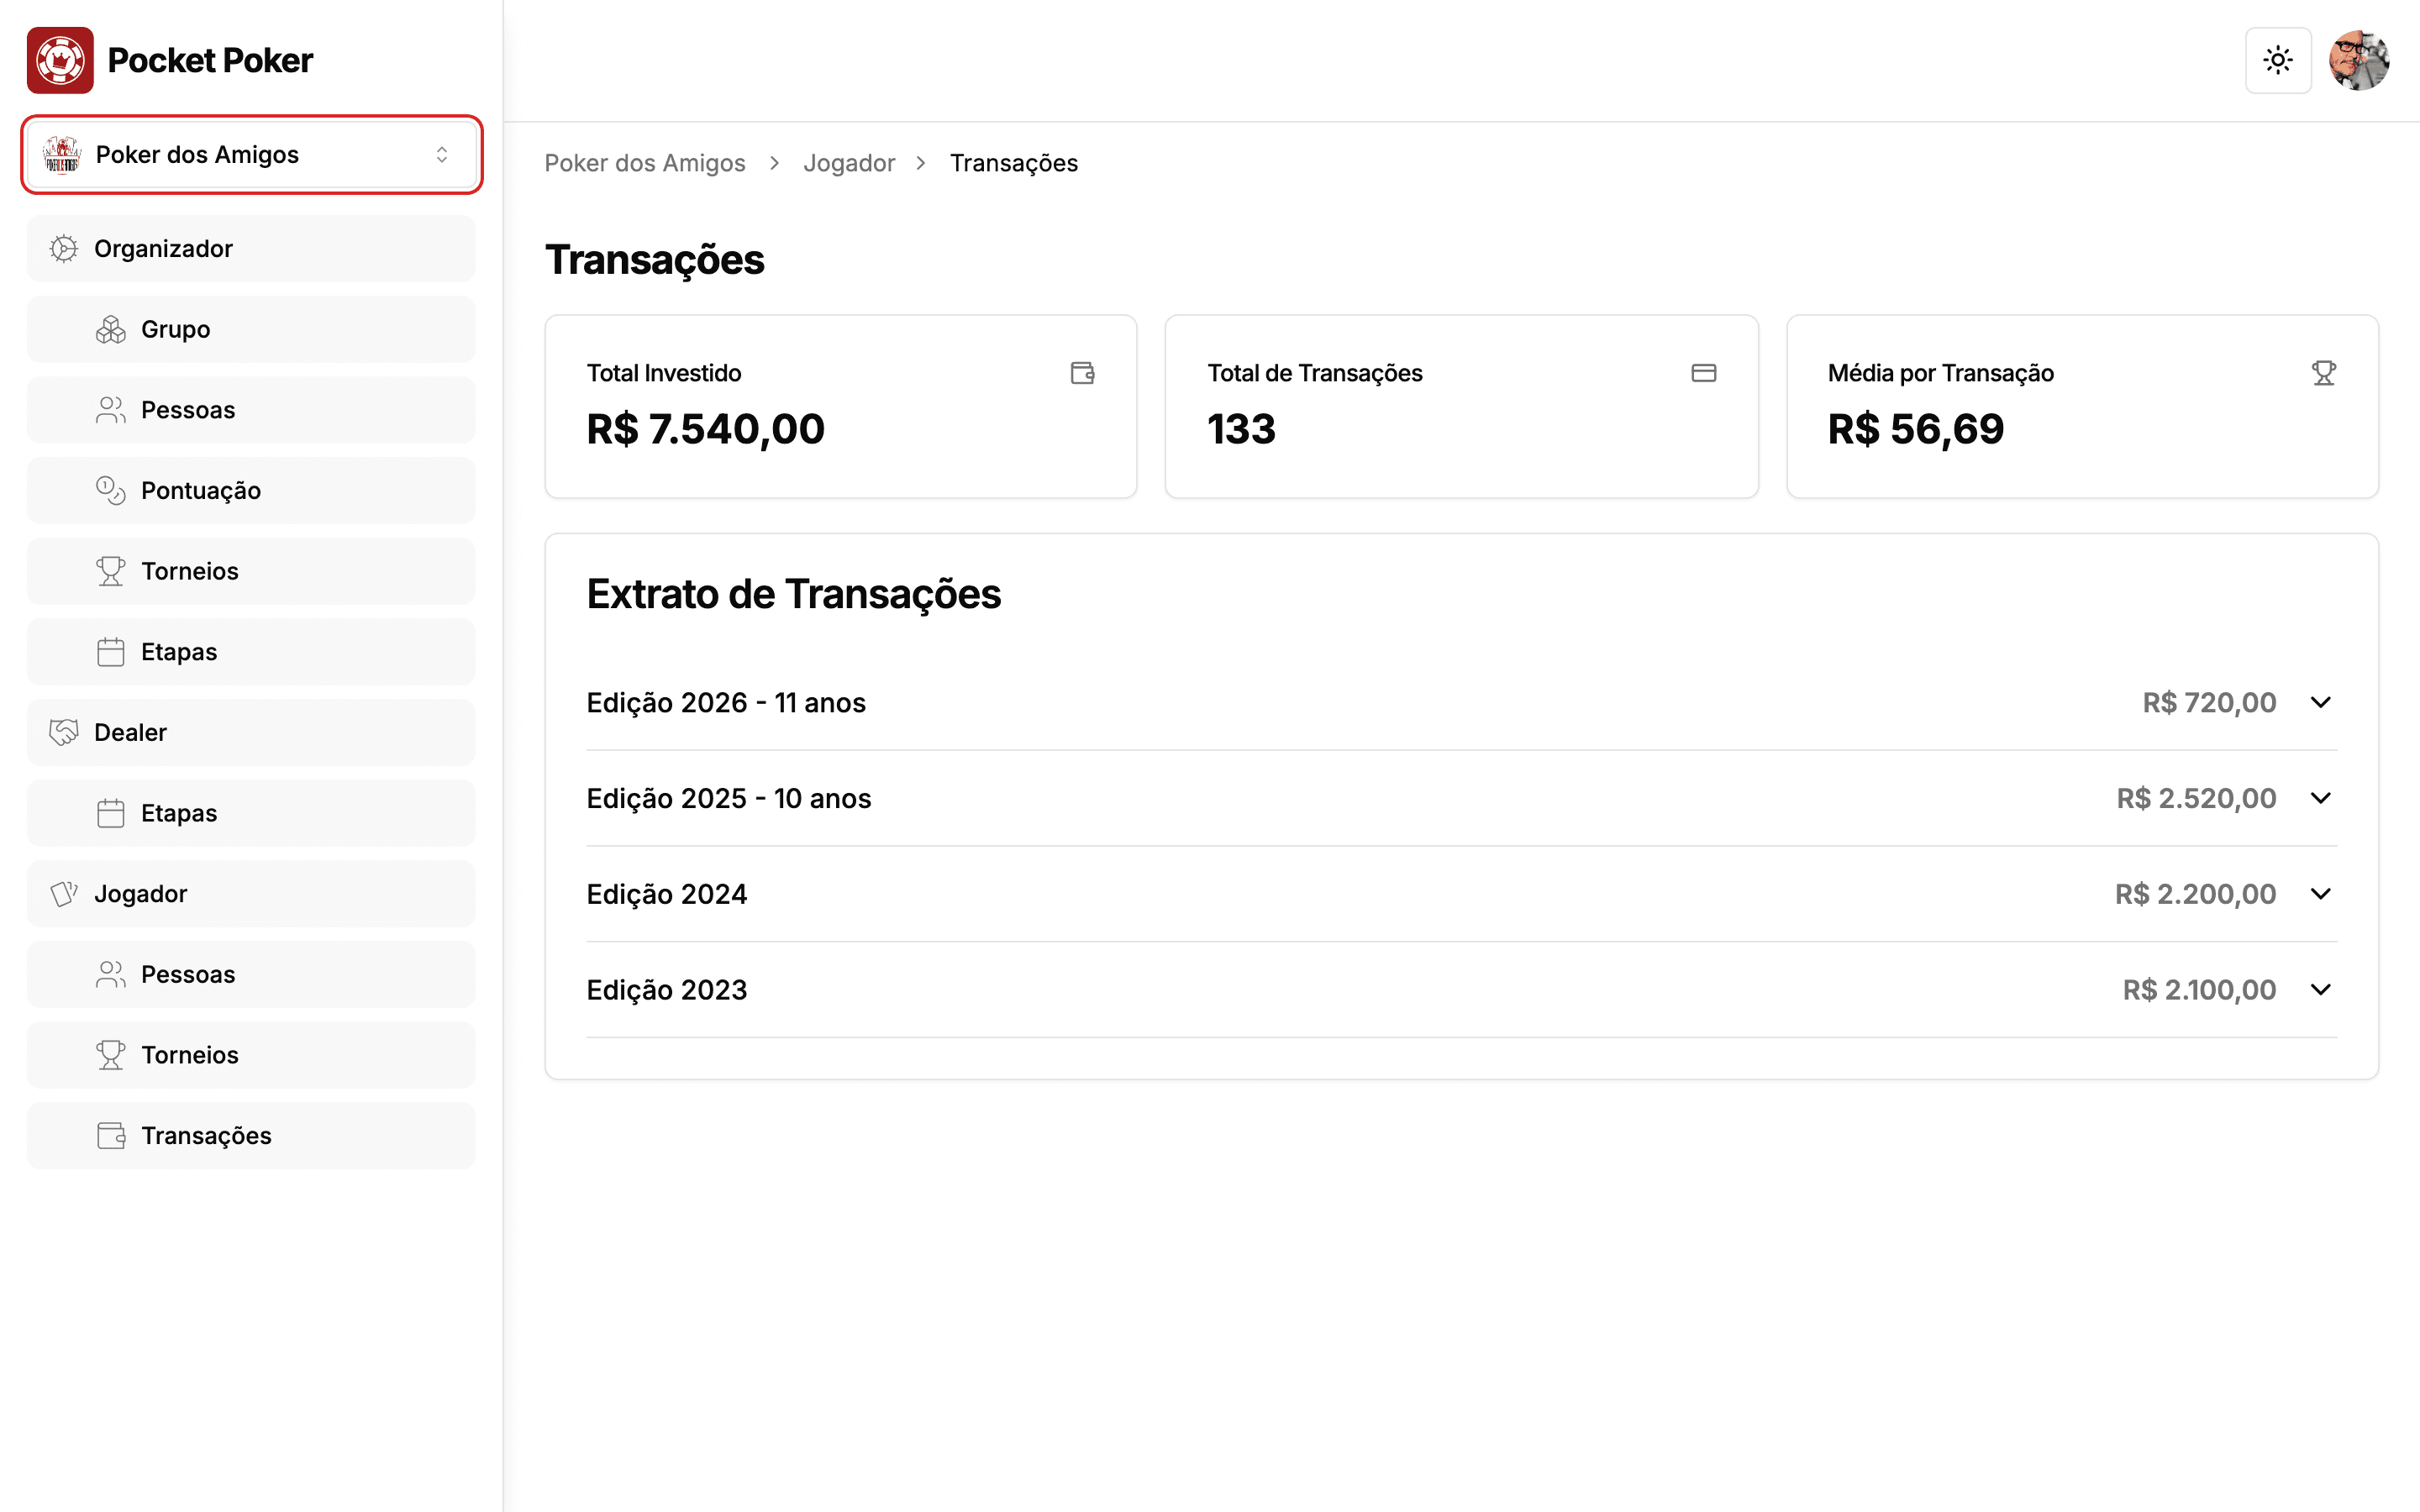2420x1512 pixels.
Task: Open Etapas under the Dealer section
Action: pos(251,813)
